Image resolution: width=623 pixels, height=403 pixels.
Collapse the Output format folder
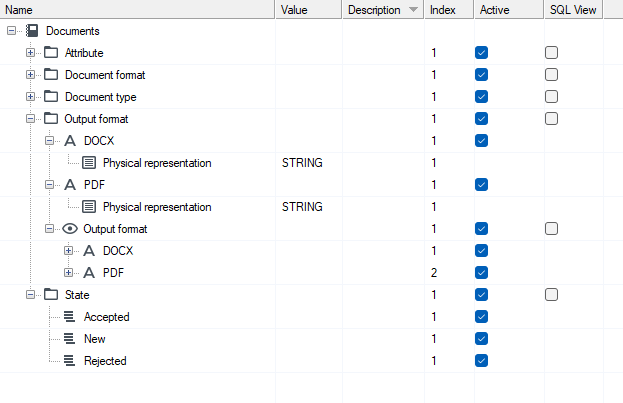[30, 118]
